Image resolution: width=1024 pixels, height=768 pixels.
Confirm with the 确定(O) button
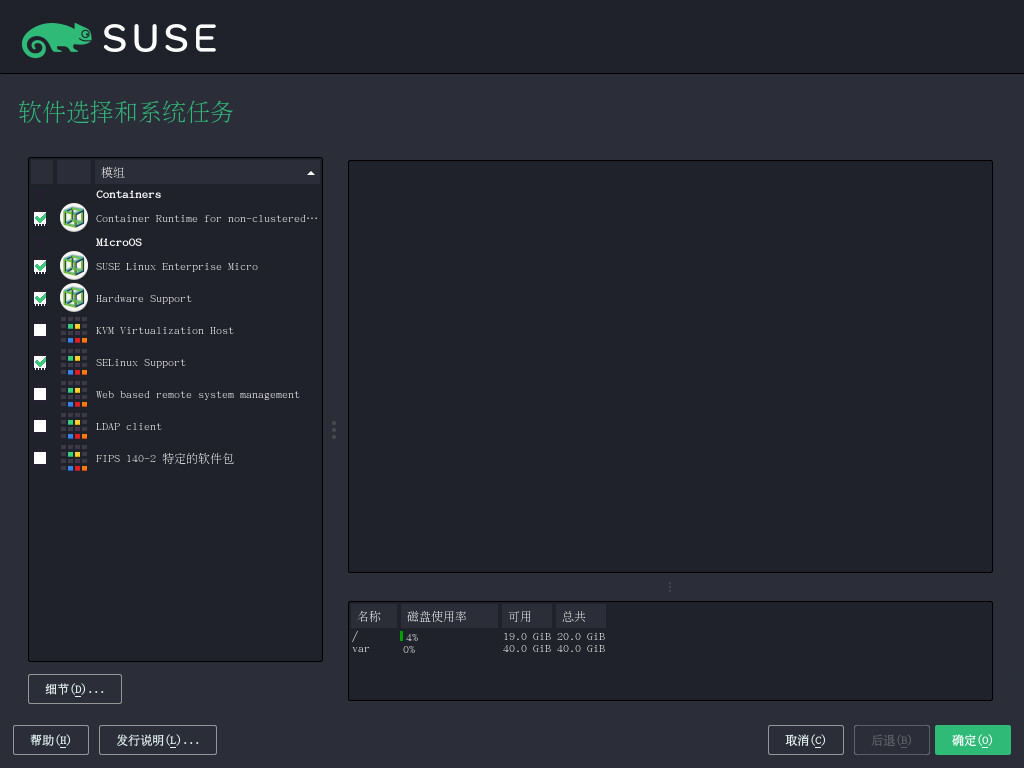click(x=972, y=740)
